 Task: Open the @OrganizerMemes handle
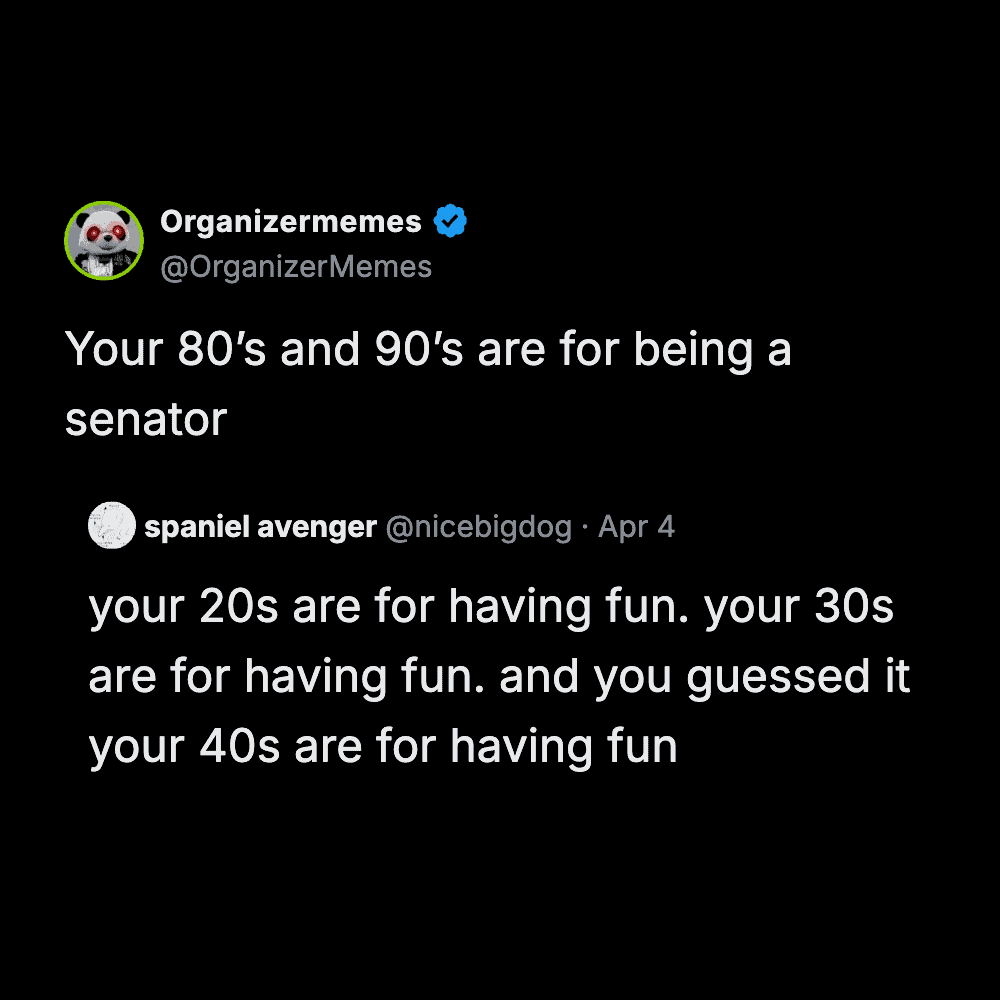coord(296,267)
